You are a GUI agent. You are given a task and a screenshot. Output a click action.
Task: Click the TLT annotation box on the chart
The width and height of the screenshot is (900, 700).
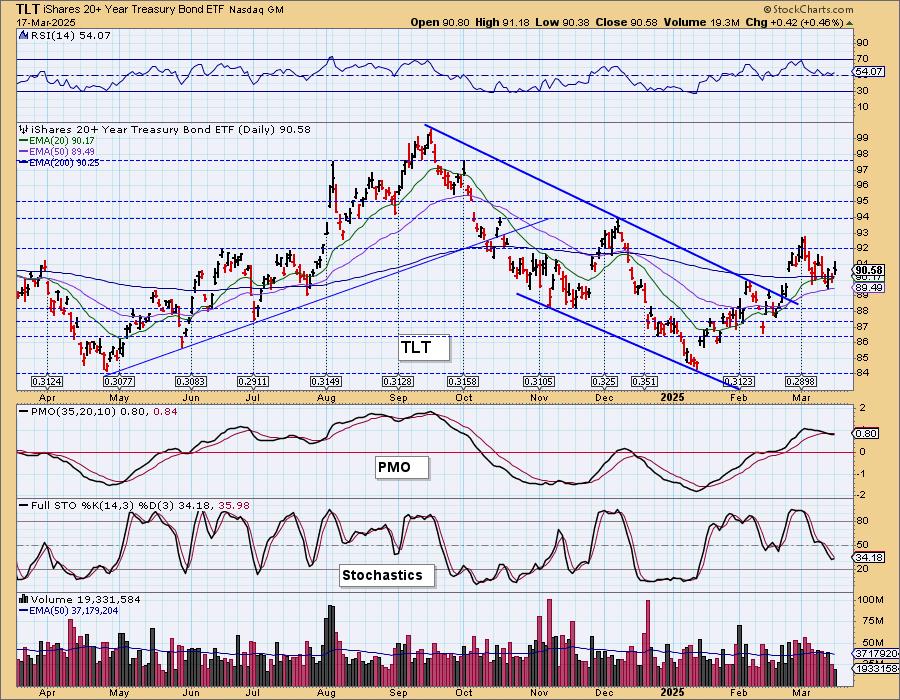424,348
